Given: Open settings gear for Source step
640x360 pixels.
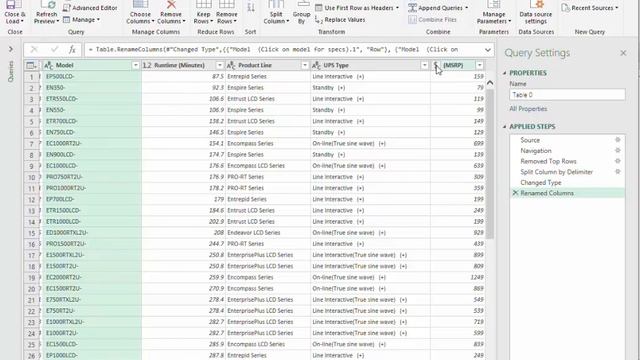Looking at the screenshot, I should tap(618, 140).
